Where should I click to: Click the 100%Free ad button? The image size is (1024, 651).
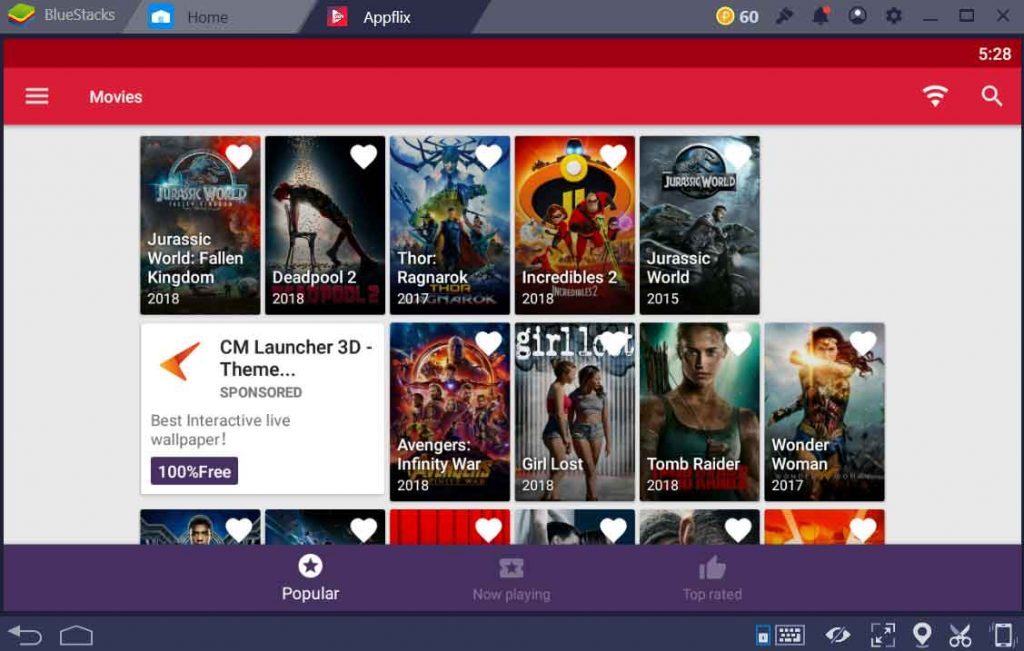(x=194, y=471)
